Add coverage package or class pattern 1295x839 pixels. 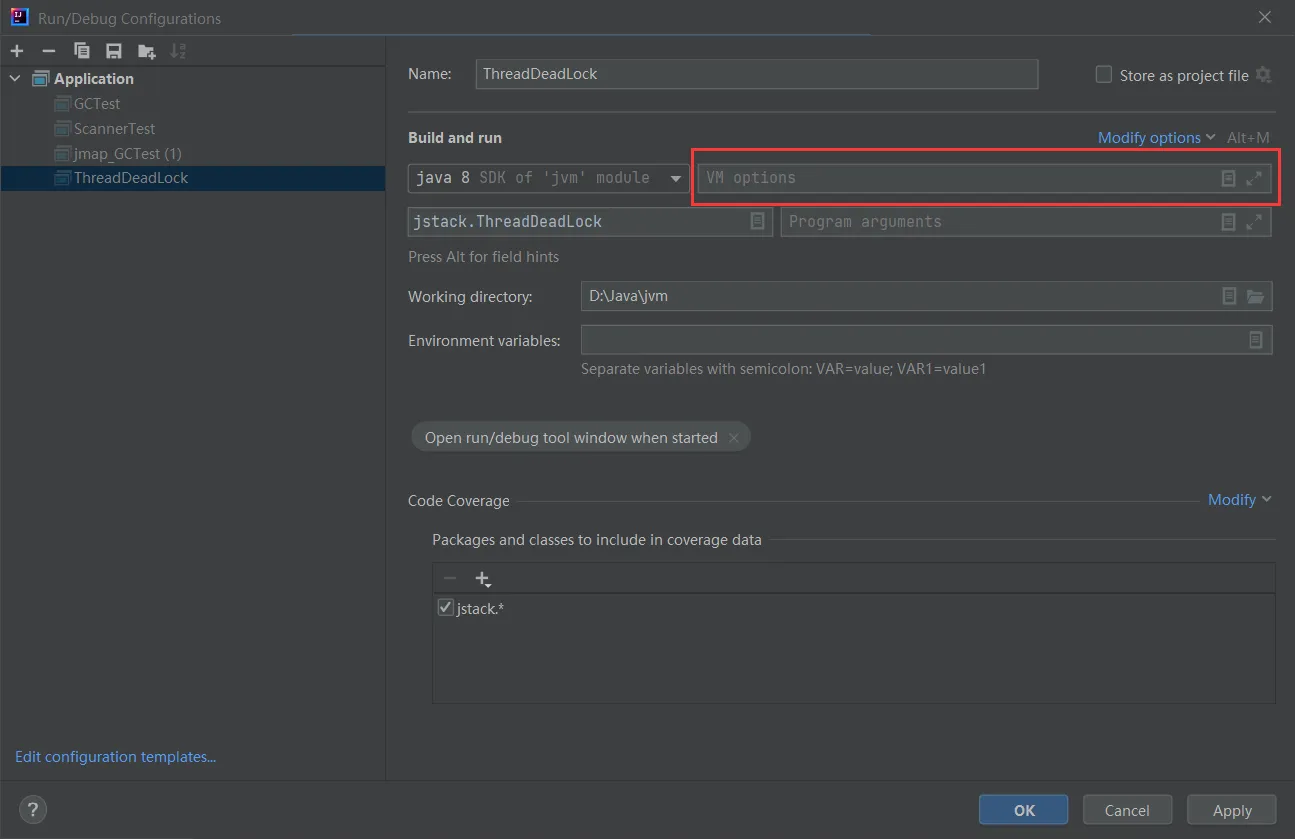click(483, 579)
